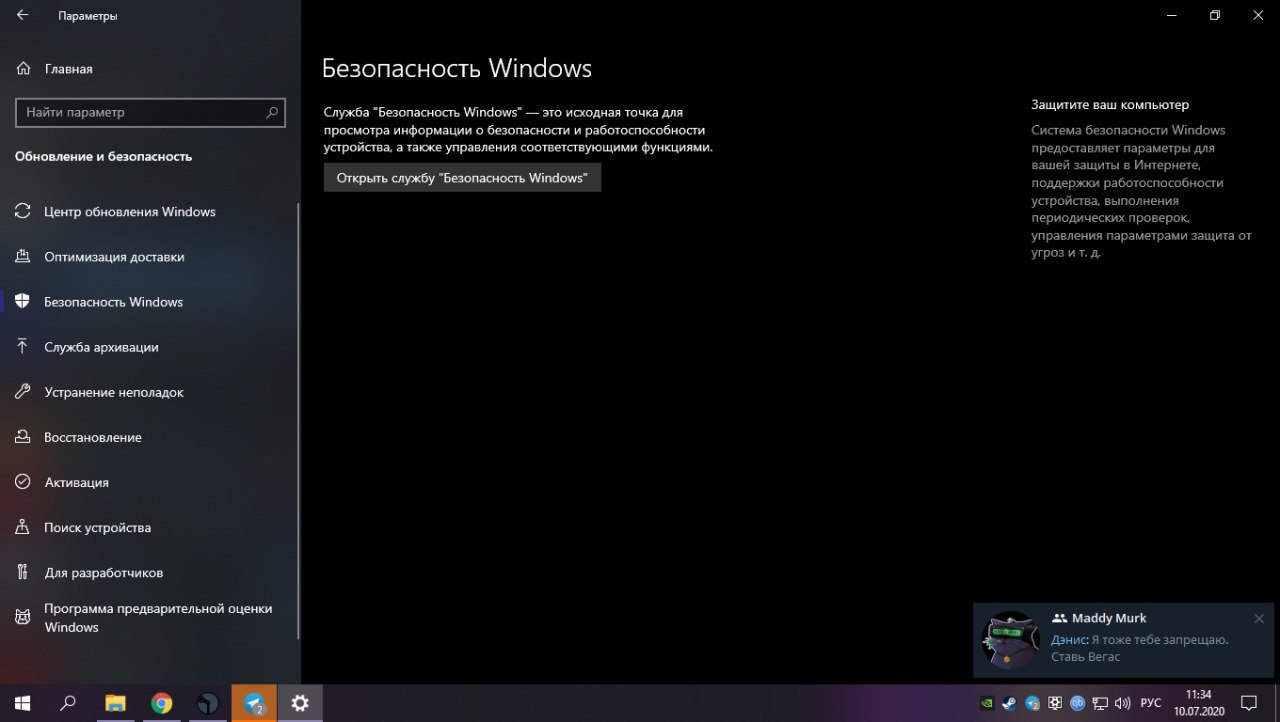Open the monitor gear tray icon
The height and width of the screenshot is (722, 1280).
[1055, 703]
